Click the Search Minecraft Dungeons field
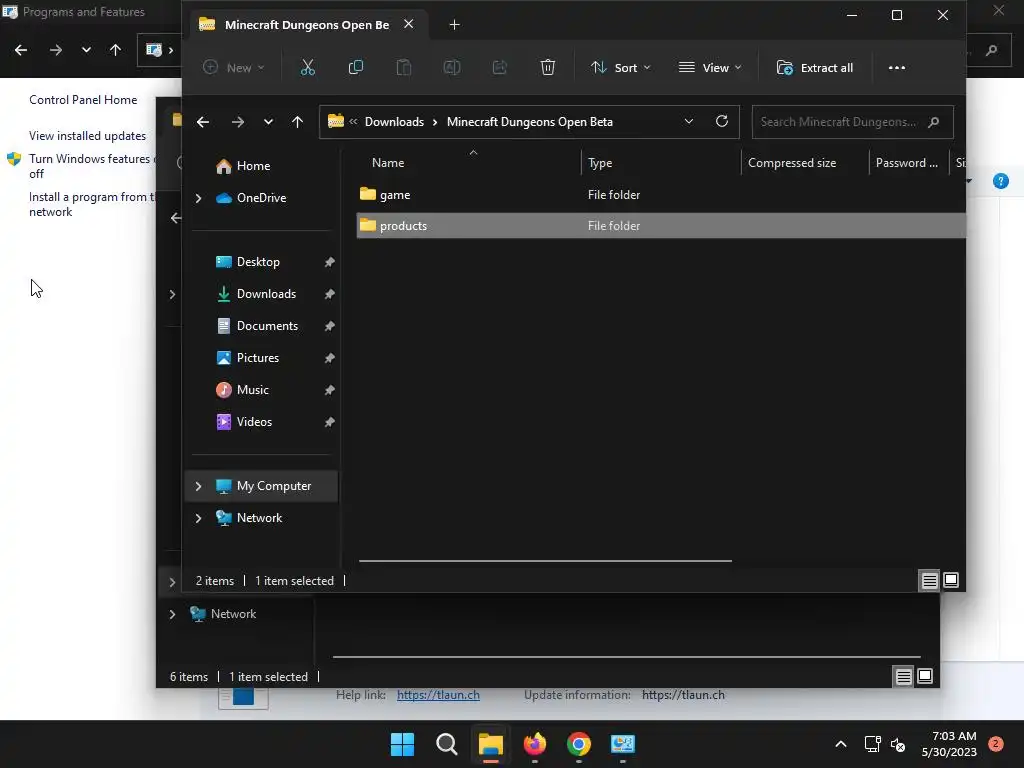Viewport: 1024px width, 768px height. pos(852,121)
